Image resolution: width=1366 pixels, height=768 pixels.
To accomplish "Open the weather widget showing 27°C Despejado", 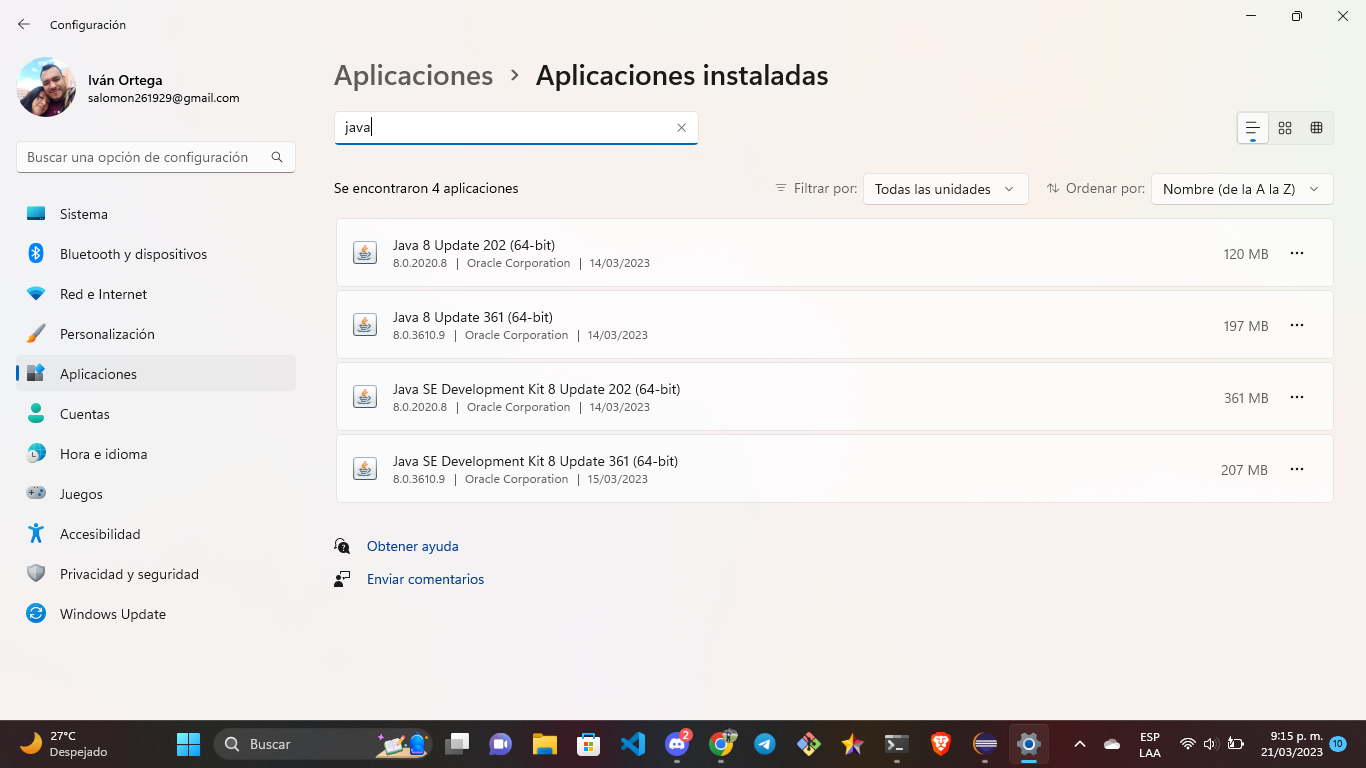I will click(x=65, y=744).
